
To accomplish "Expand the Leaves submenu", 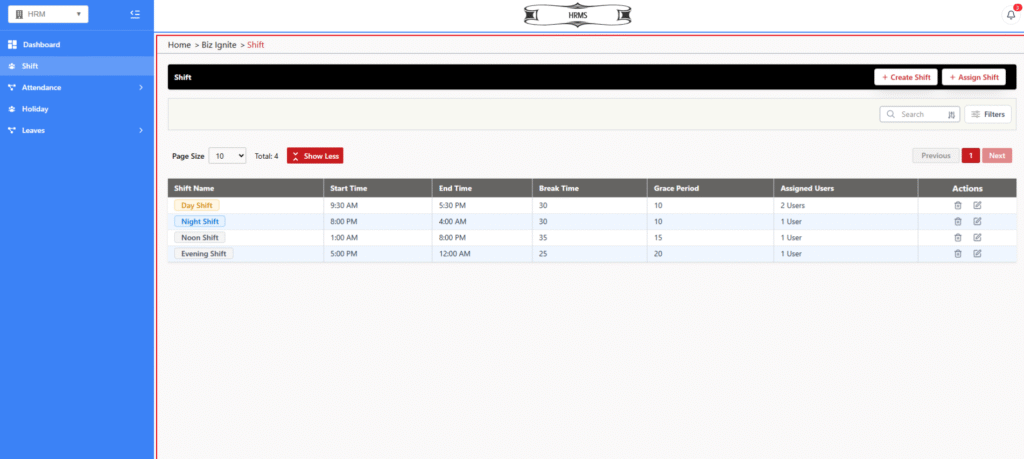I will (140, 130).
